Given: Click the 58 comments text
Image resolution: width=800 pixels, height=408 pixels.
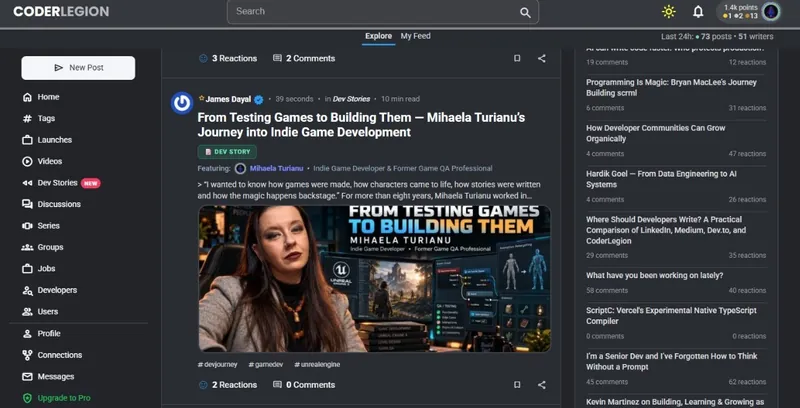Looking at the screenshot, I should [x=607, y=291].
